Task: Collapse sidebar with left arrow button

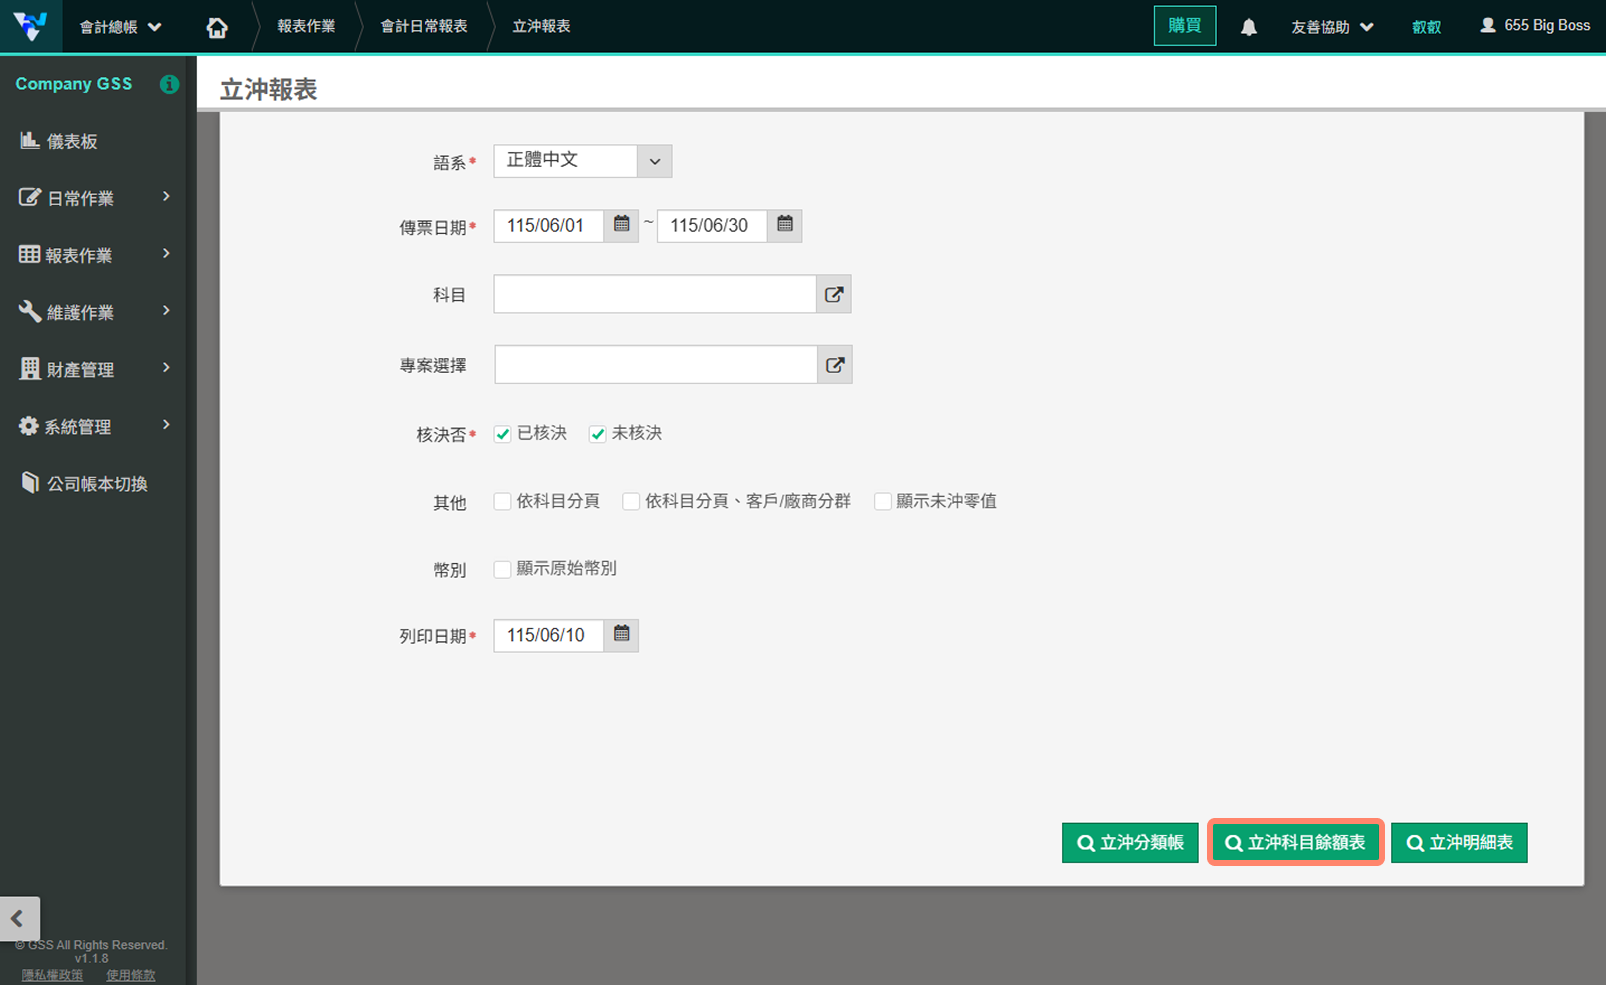Action: pos(19,918)
